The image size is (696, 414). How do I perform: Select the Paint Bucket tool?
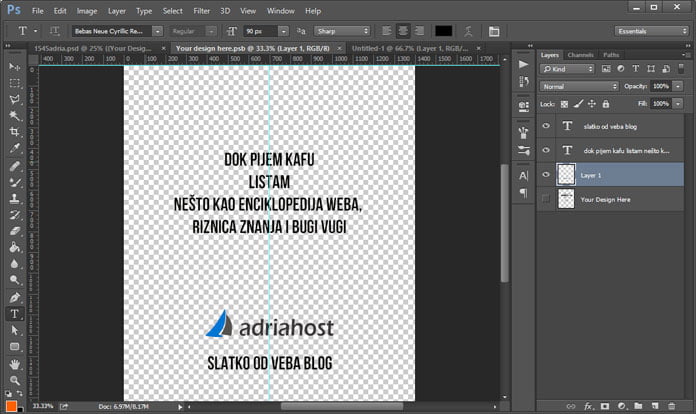pos(14,248)
